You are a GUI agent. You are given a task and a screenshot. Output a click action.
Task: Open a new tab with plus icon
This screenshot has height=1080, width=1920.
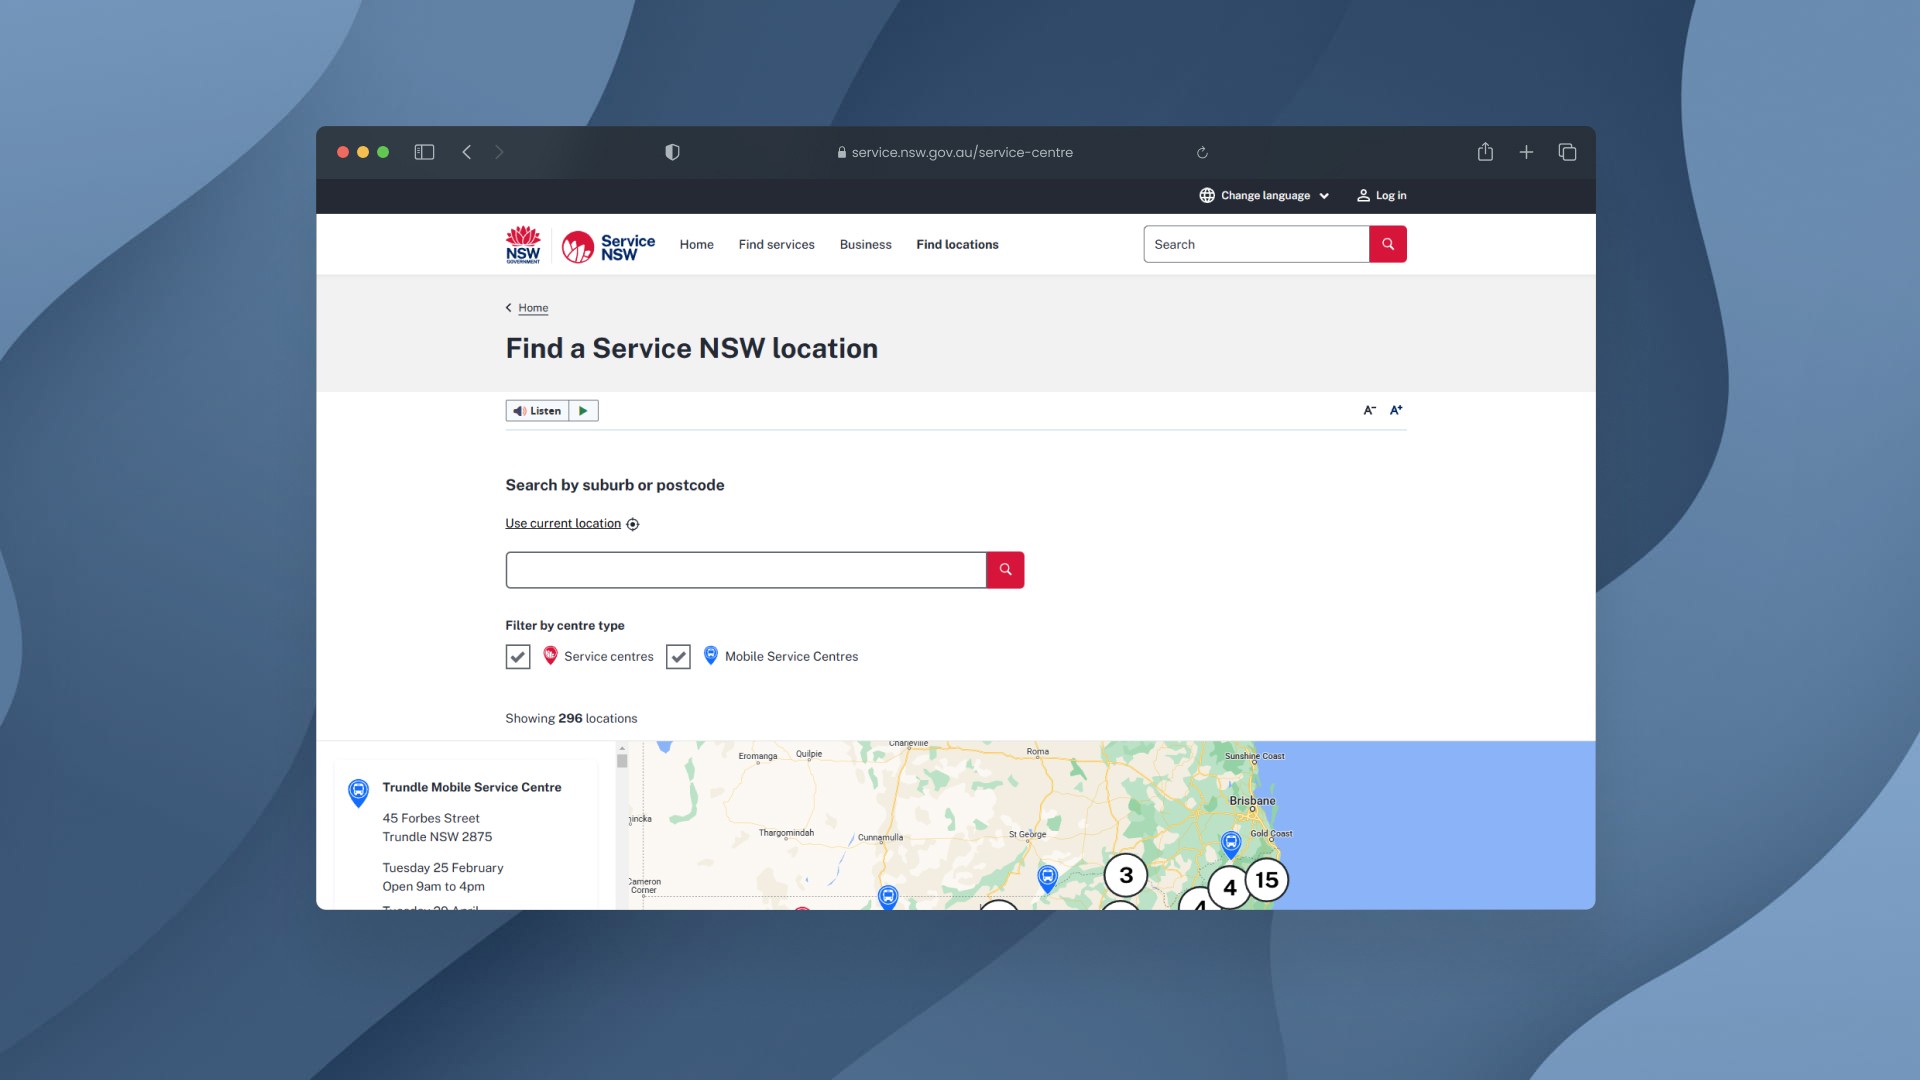tap(1526, 152)
